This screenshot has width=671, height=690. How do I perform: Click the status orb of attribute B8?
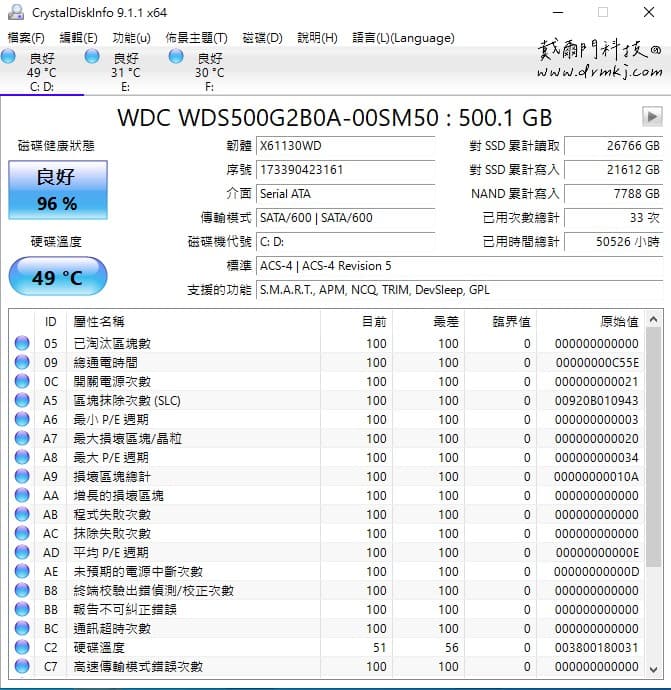pyautogui.click(x=22, y=590)
